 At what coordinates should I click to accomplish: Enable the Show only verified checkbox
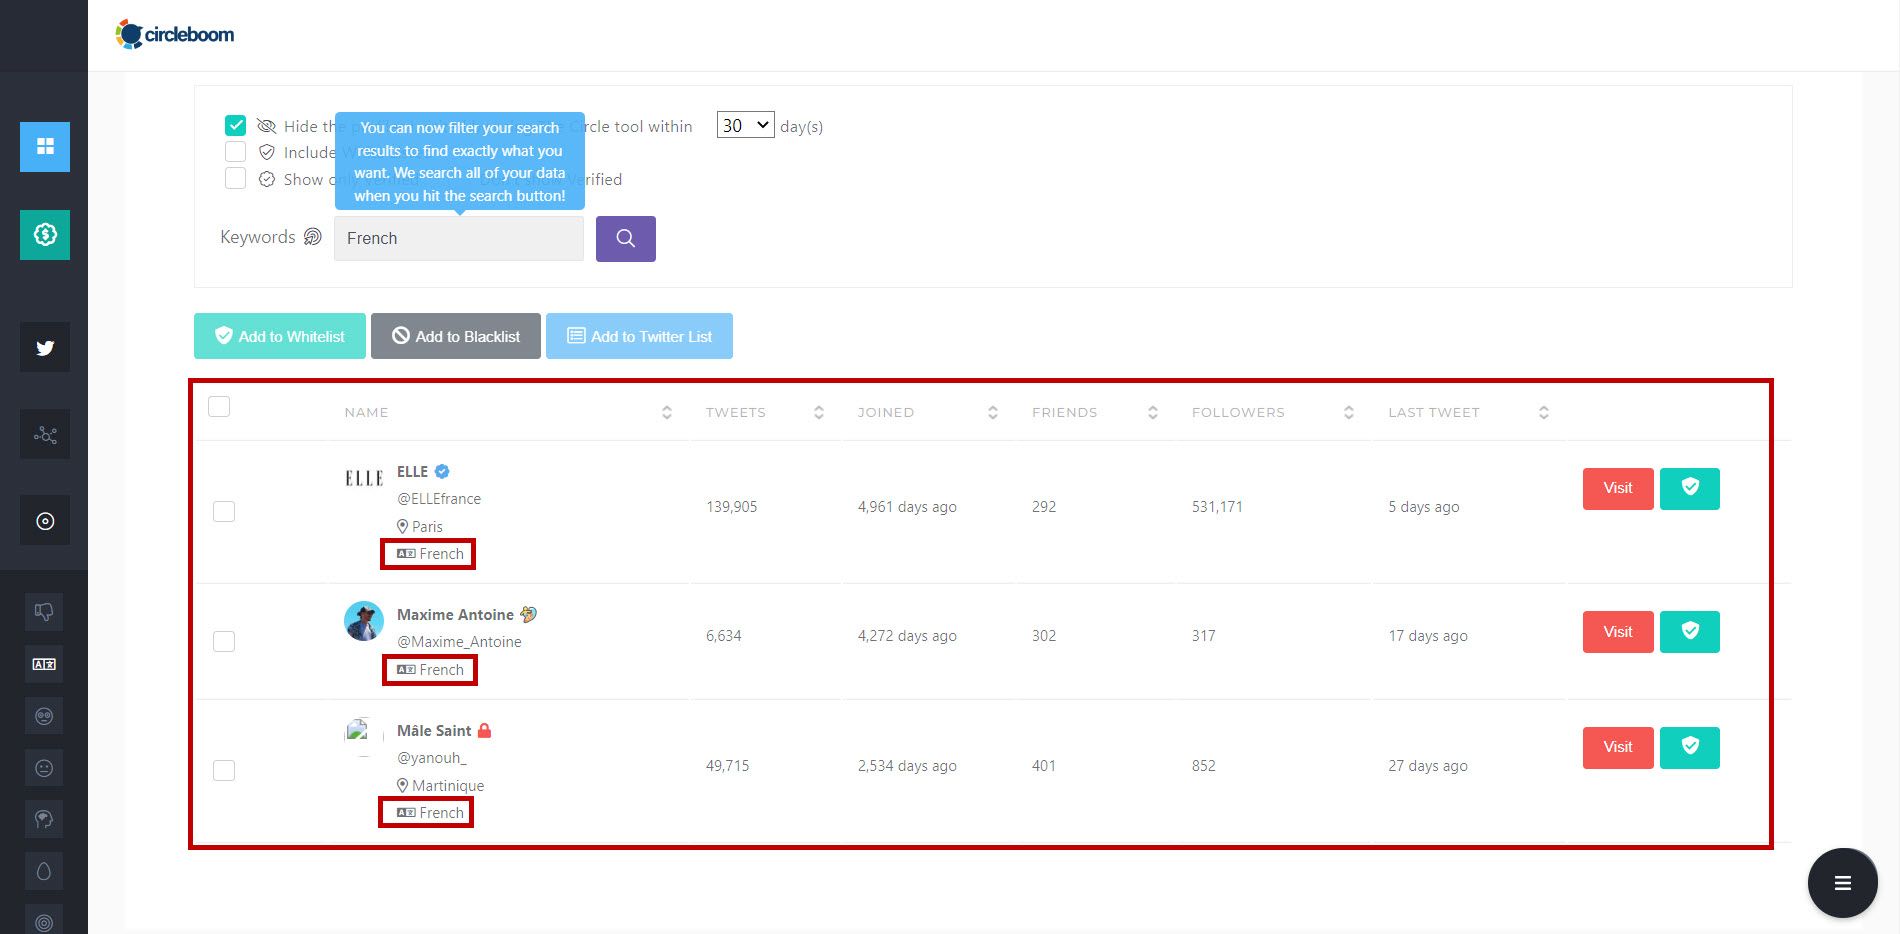(235, 178)
